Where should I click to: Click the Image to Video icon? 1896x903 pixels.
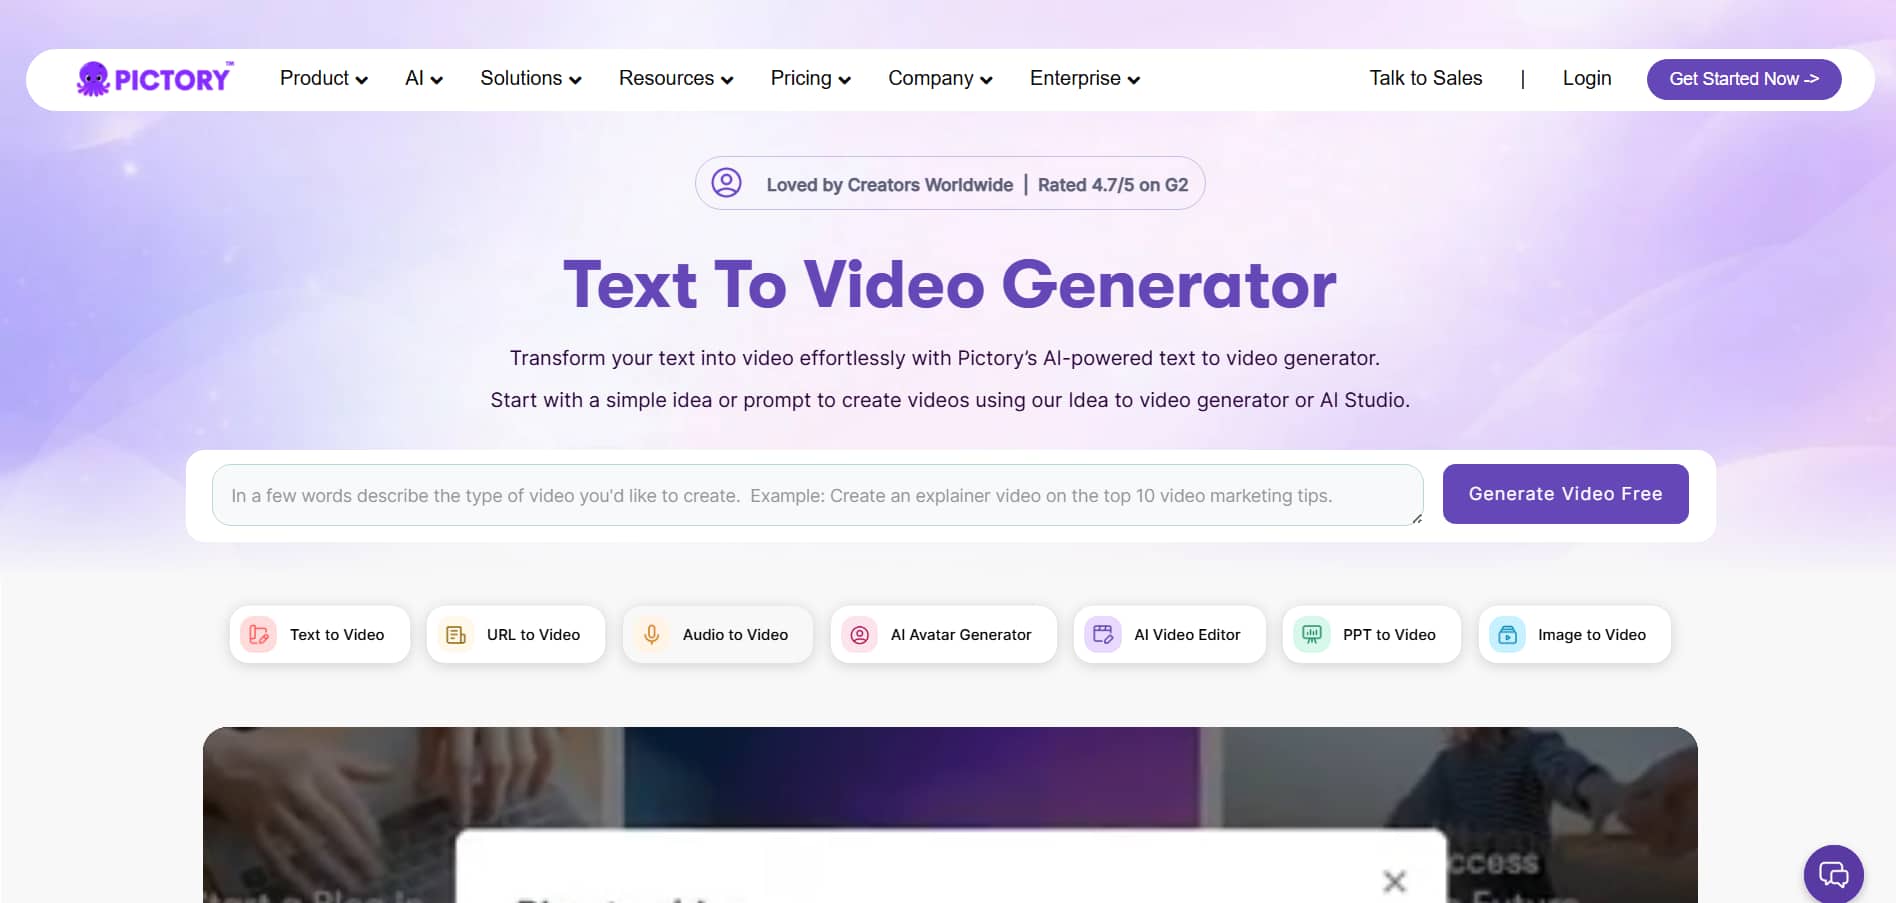tap(1507, 635)
